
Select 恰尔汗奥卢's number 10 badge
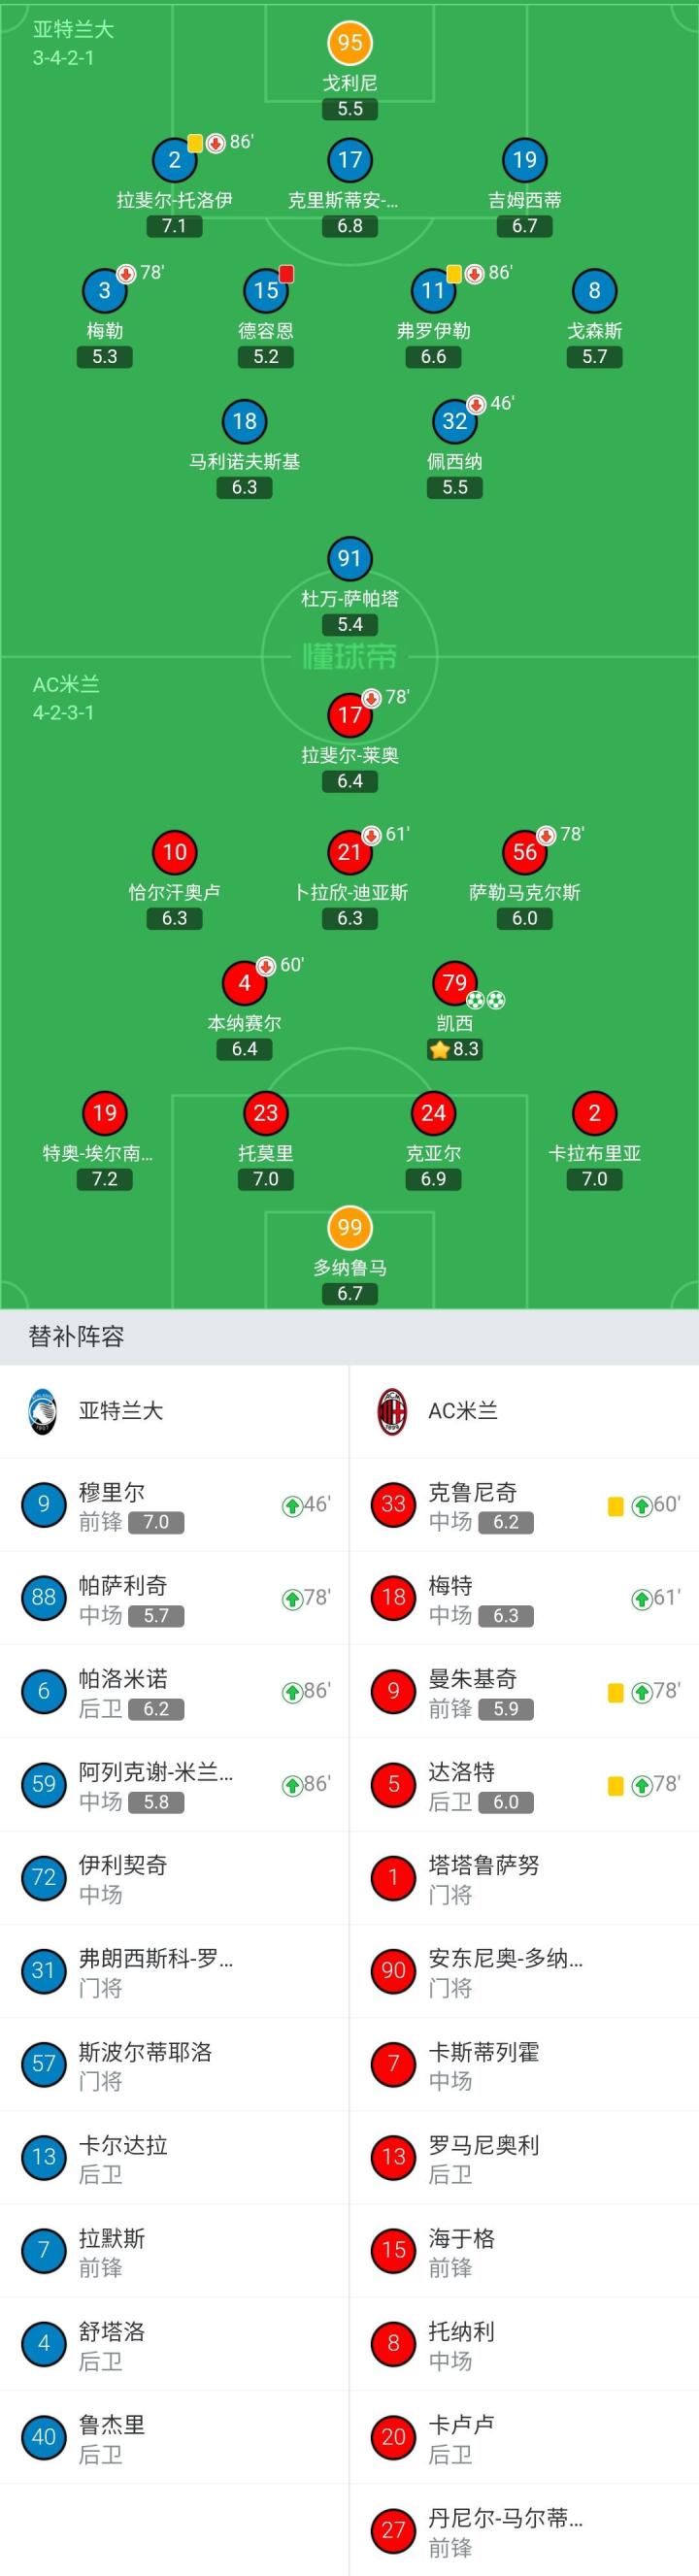(174, 852)
